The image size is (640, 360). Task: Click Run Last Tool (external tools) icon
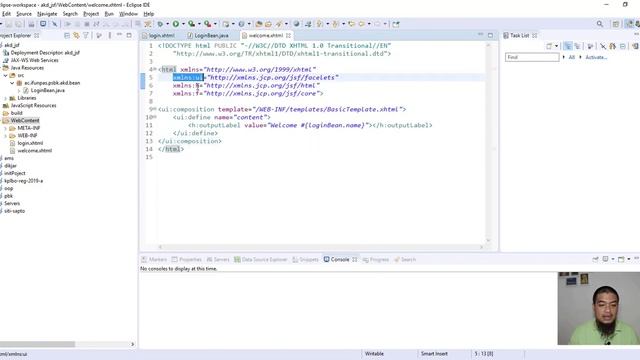(207, 24)
